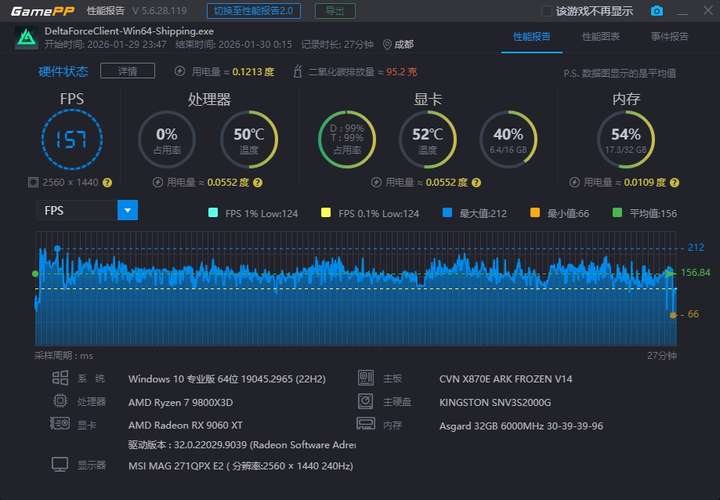This screenshot has height=500, width=720.
Task: Click the GamePP logo
Action: pos(43,11)
